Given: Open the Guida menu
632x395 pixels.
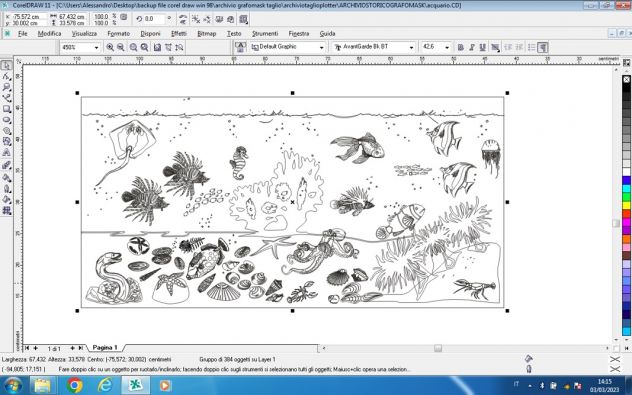Looking at the screenshot, I should (327, 33).
